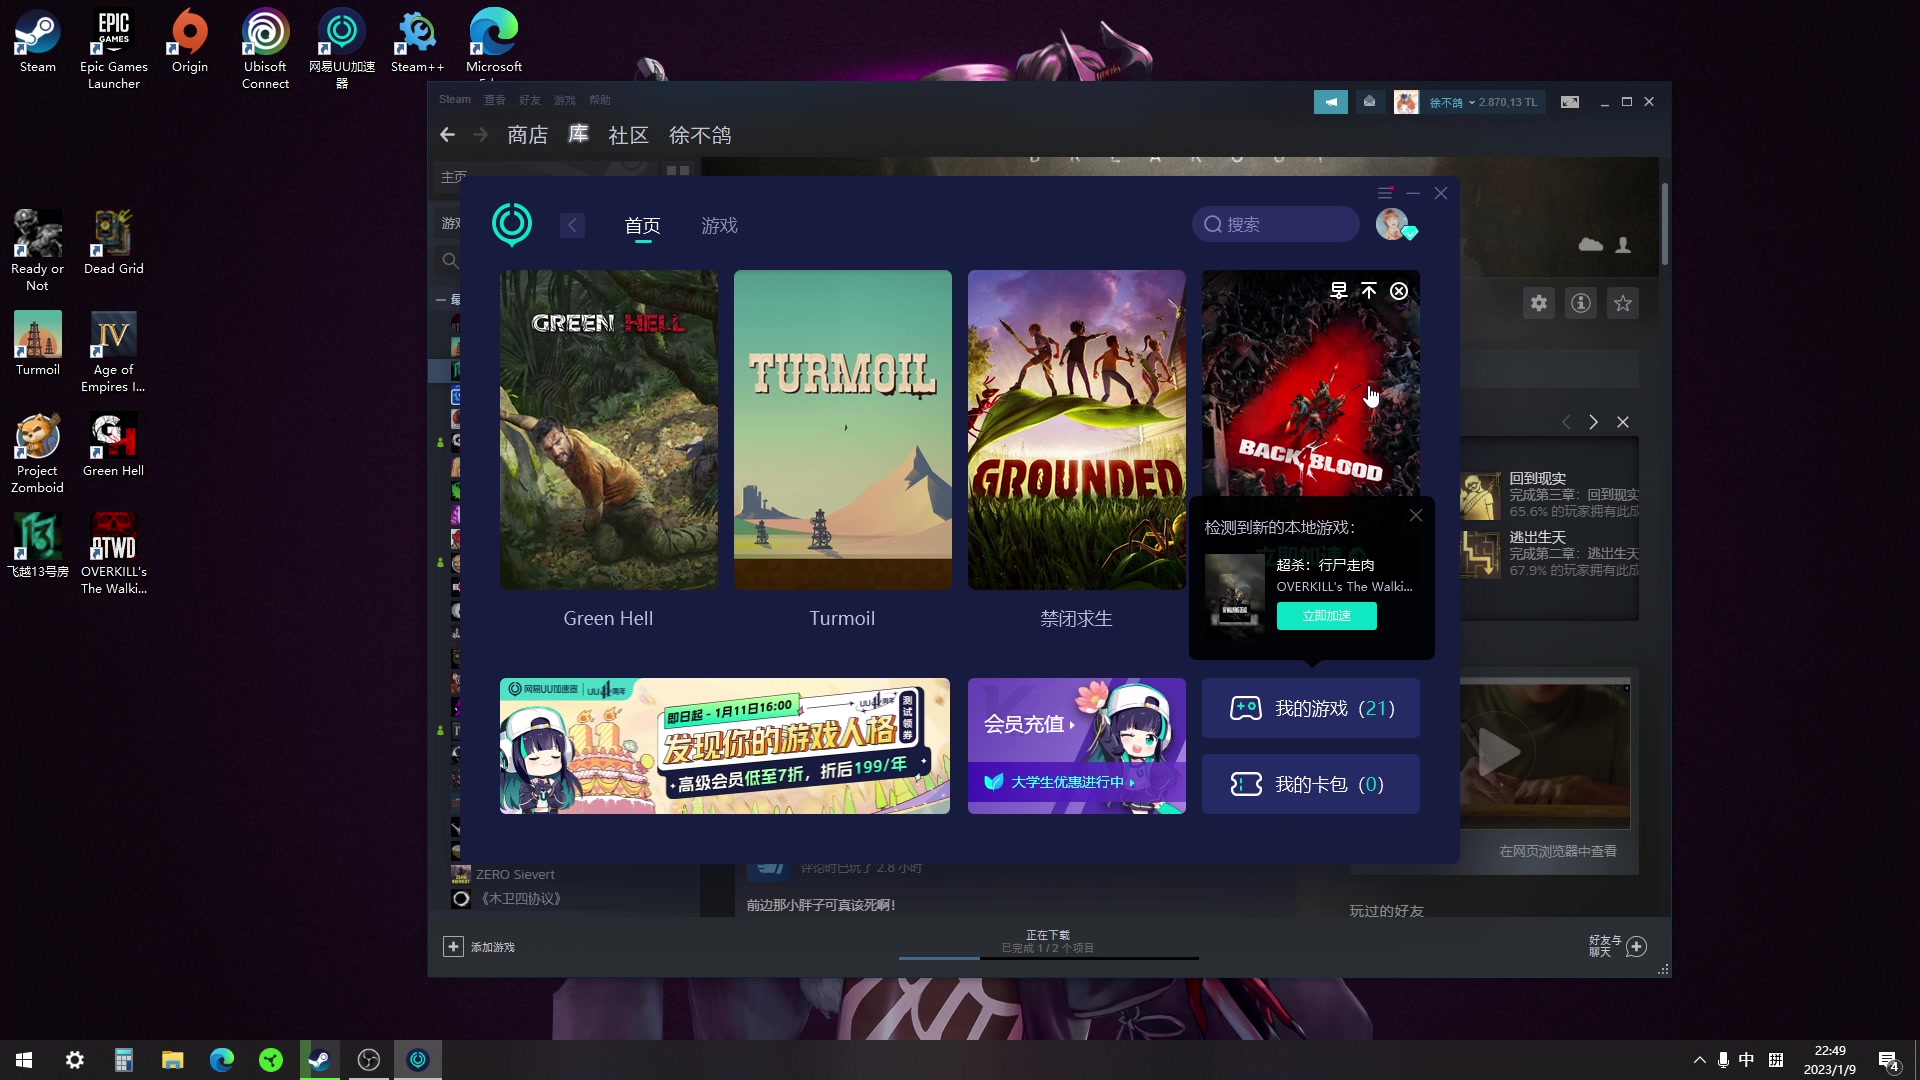The width and height of the screenshot is (1920, 1080).
Task: Dismiss the new local game detected popup
Action: pyautogui.click(x=1416, y=516)
